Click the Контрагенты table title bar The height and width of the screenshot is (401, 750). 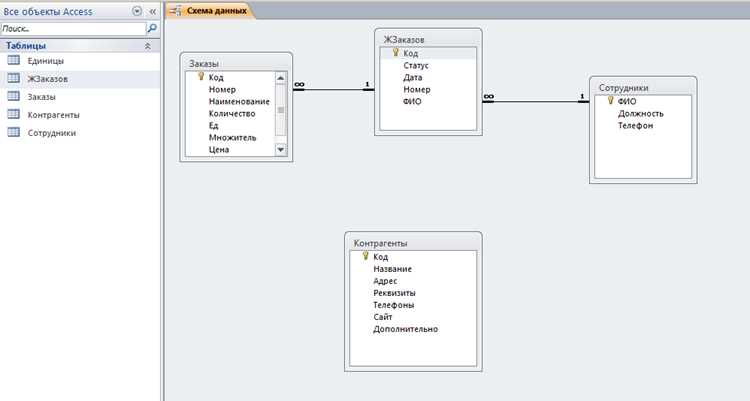[x=413, y=243]
